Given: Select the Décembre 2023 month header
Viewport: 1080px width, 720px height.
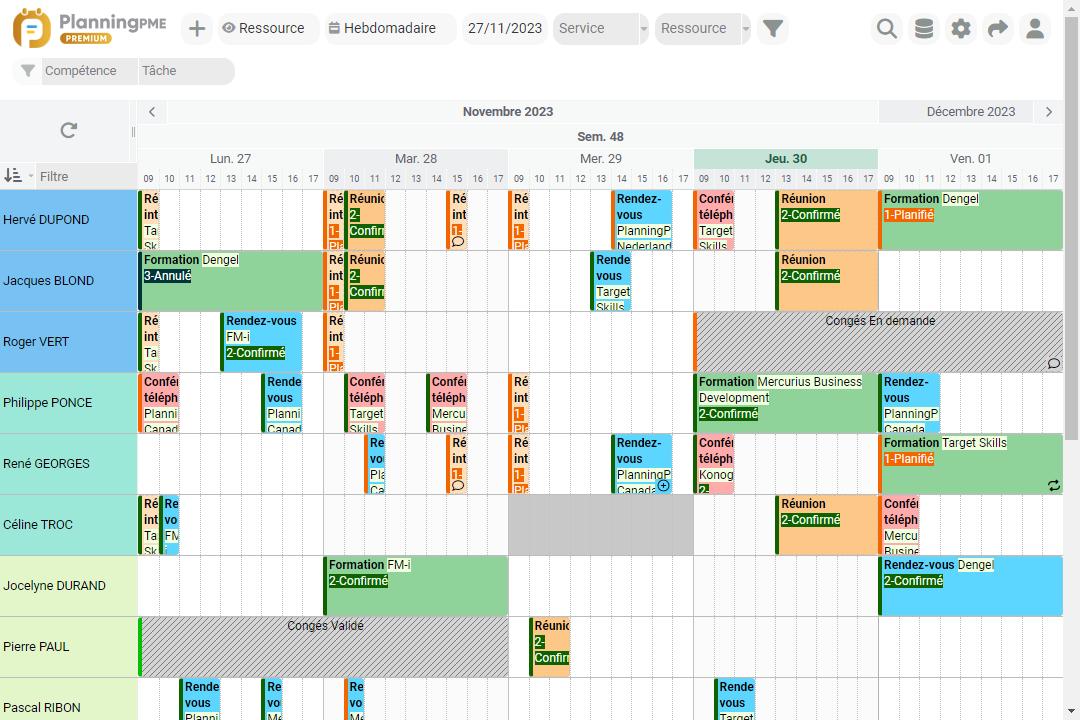Looking at the screenshot, I should [971, 112].
